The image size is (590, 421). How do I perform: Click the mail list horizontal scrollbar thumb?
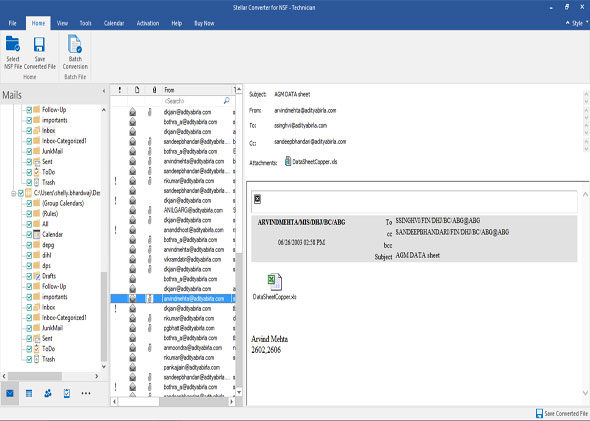[x=138, y=402]
